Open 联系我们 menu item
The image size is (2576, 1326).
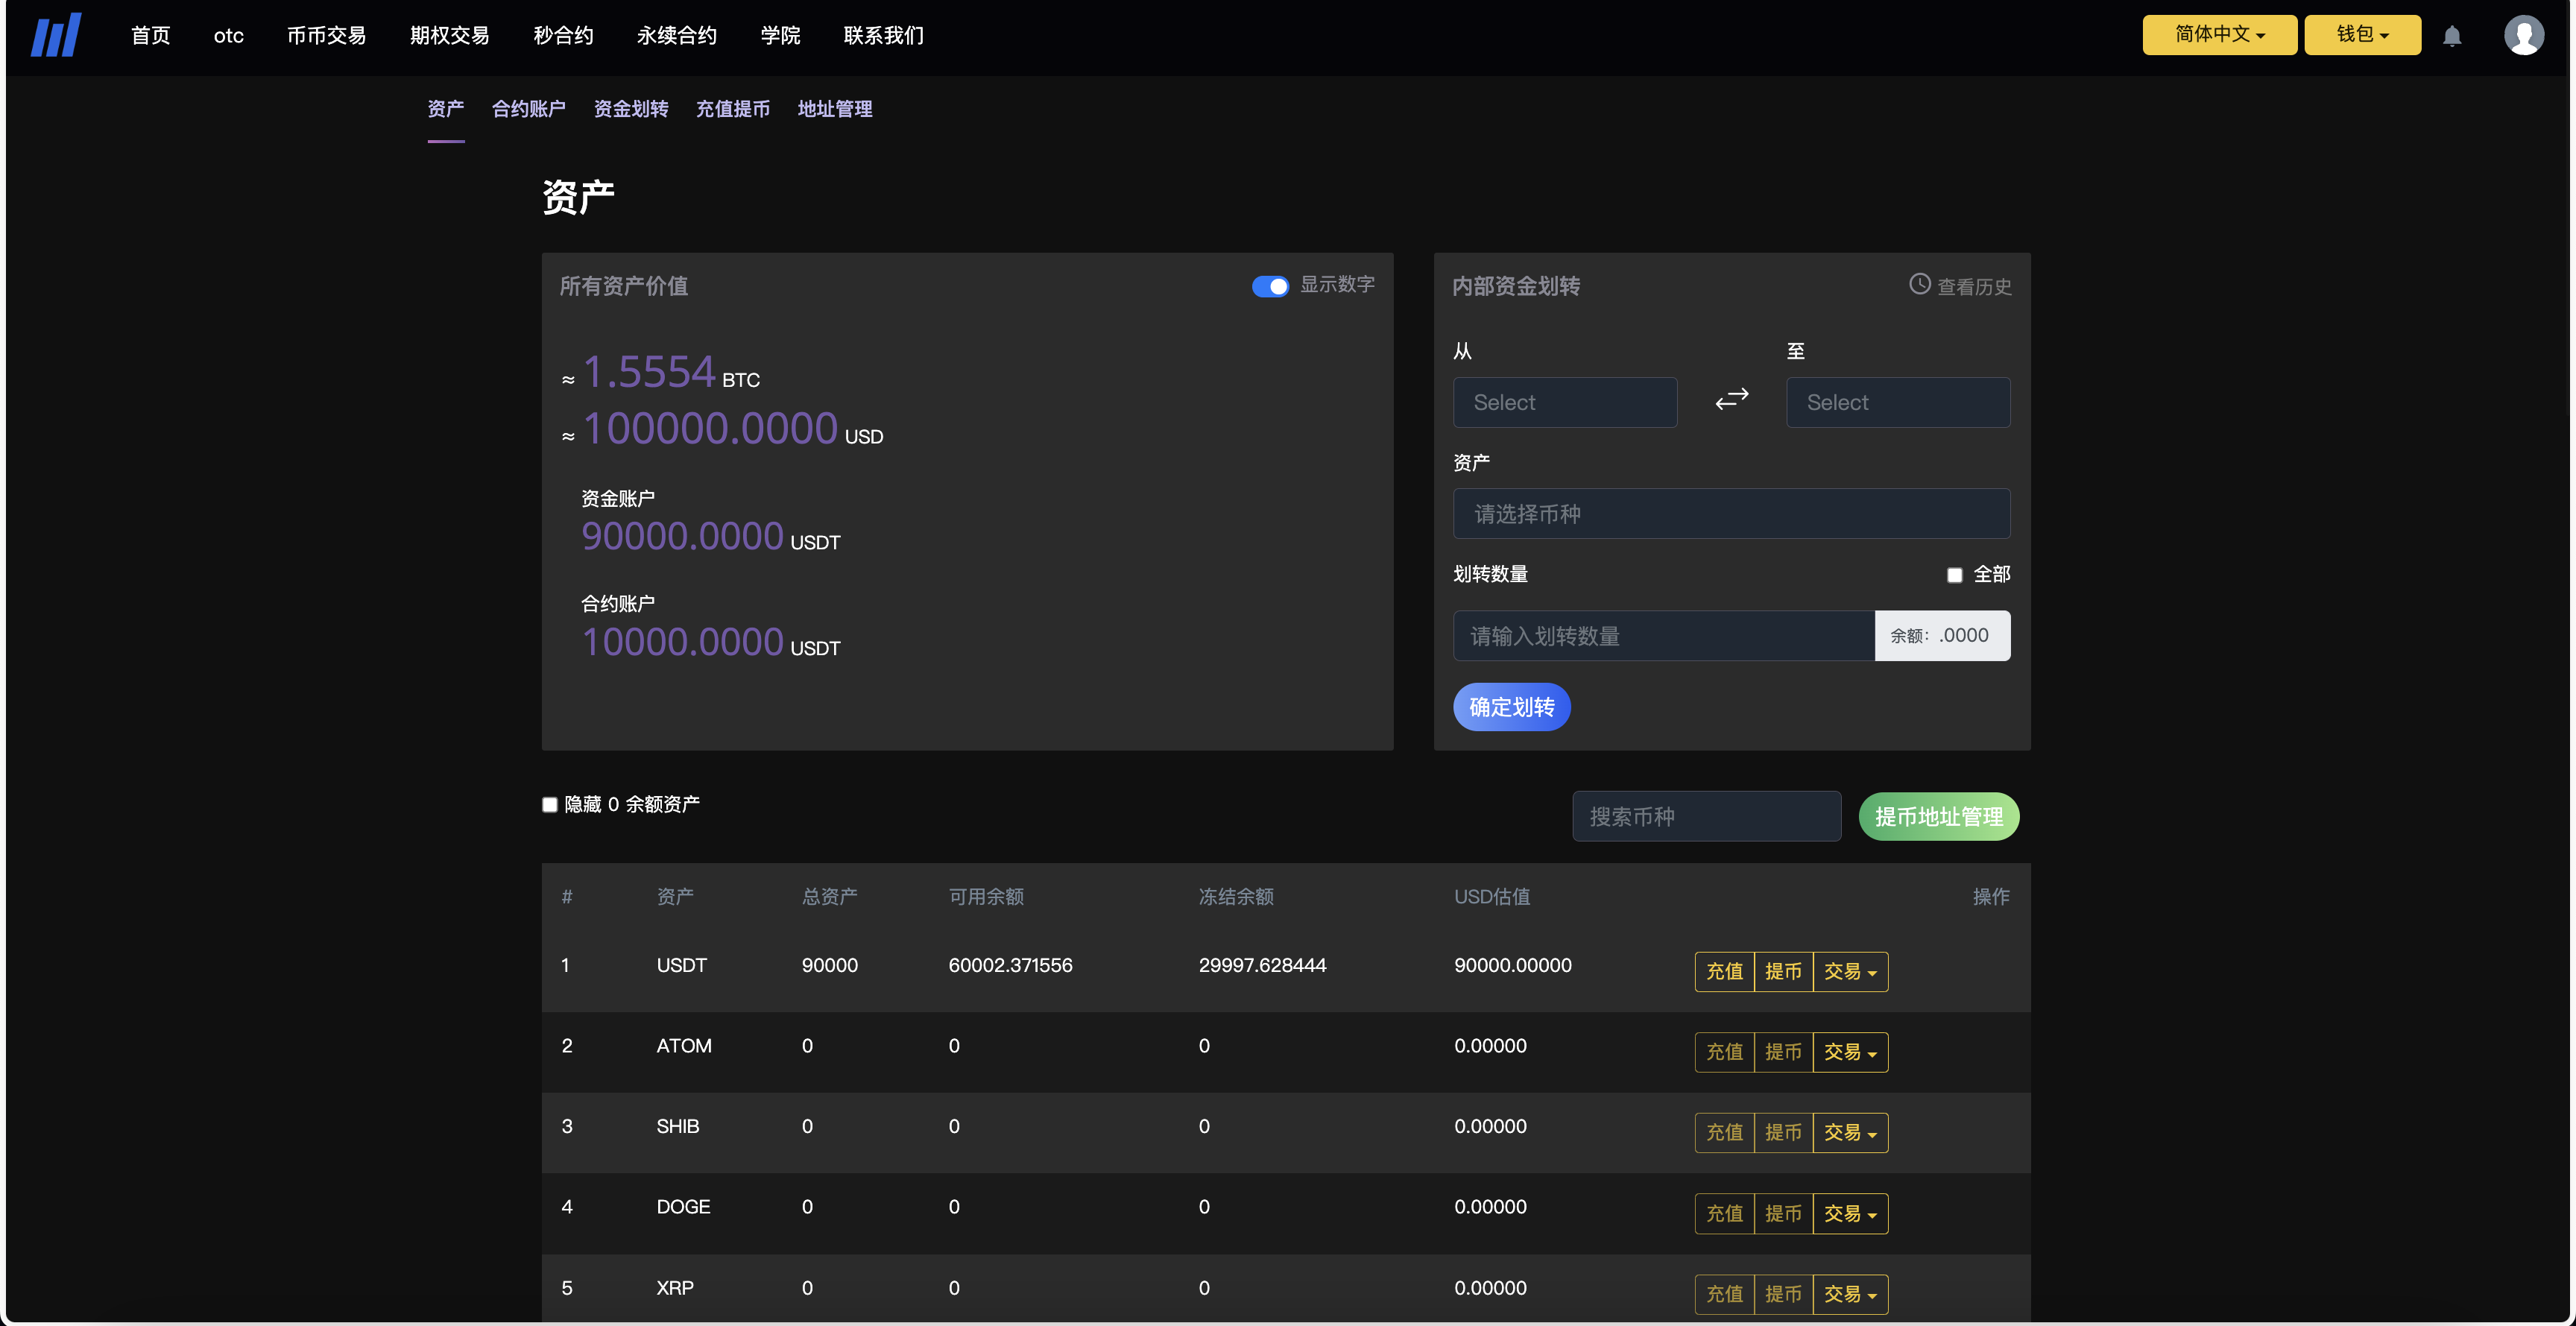pyautogui.click(x=884, y=36)
